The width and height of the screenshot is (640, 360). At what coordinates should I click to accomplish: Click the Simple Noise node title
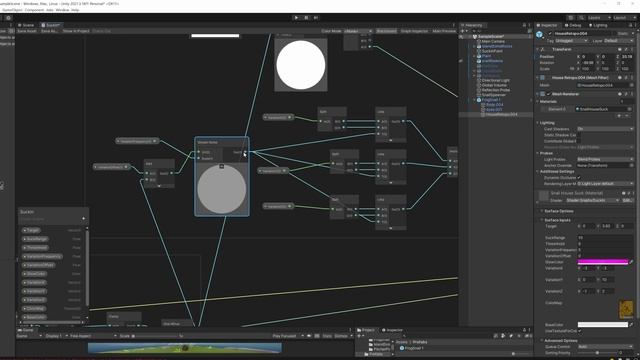(x=207, y=142)
